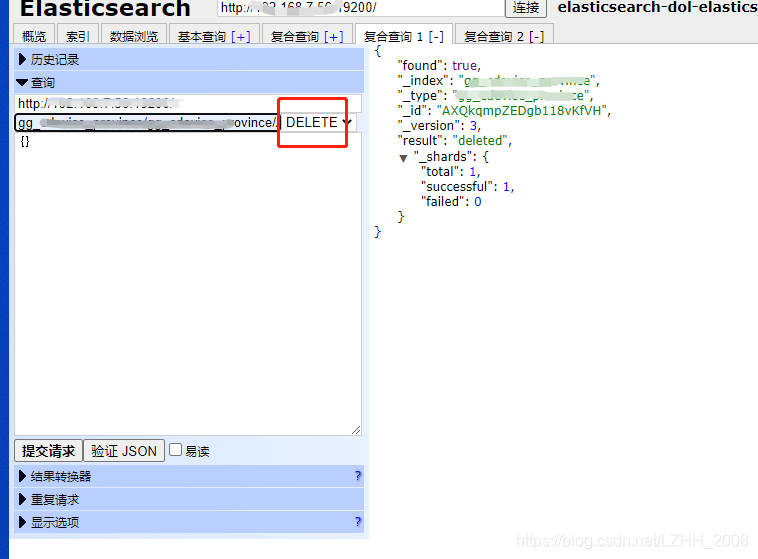Click the "result" value "deleted"
Screen dimensions: 758x559
click(x=480, y=141)
